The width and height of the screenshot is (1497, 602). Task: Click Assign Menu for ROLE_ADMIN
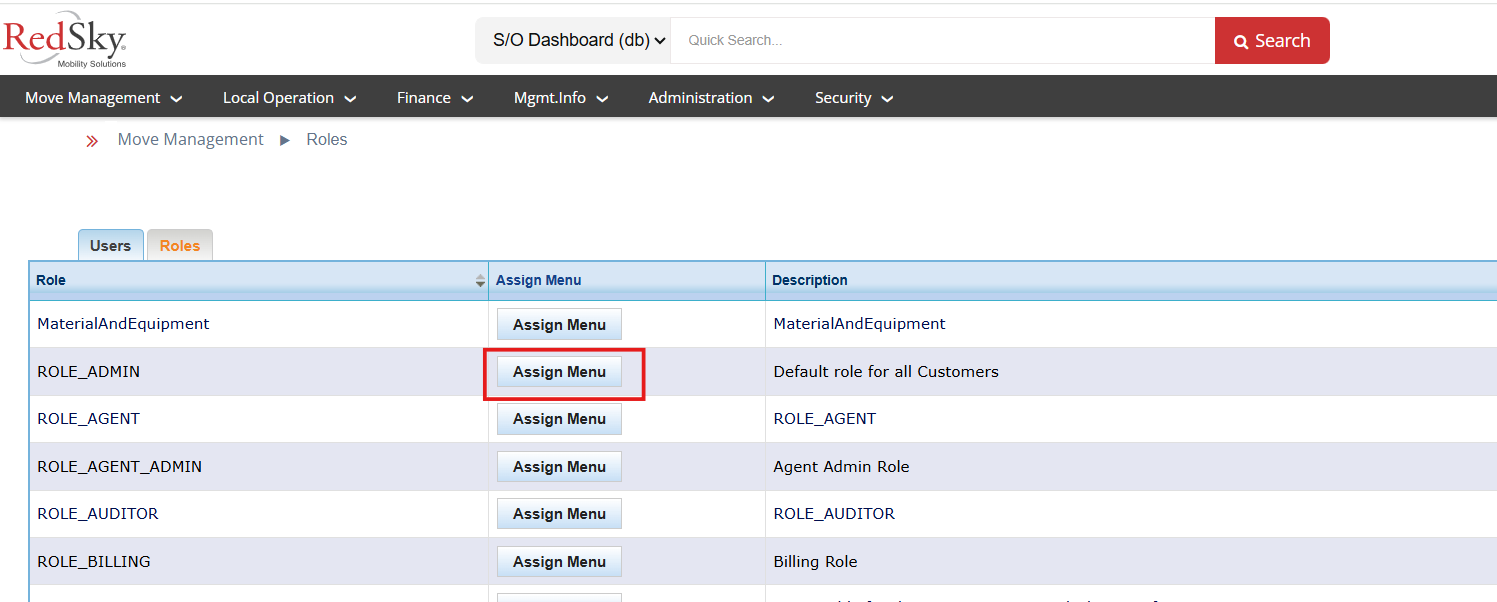tap(560, 372)
